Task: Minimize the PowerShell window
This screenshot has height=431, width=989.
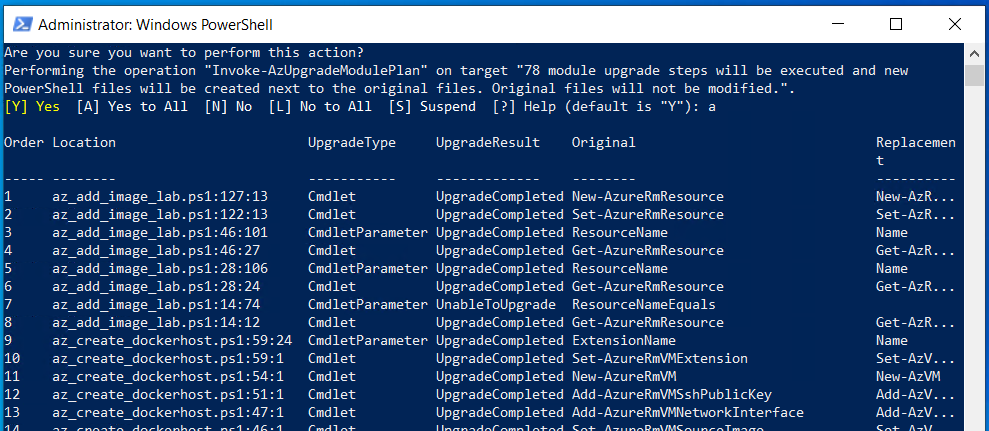Action: [851, 24]
